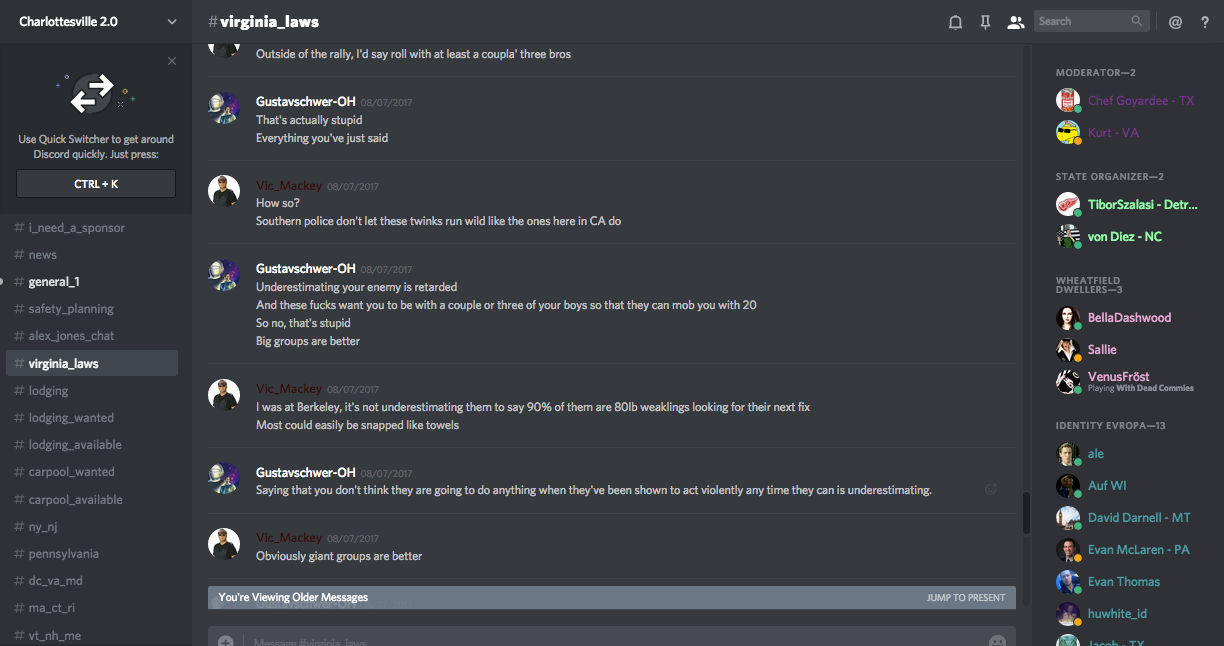Open recent mentions with the @ icon
Image resolution: width=1224 pixels, height=646 pixels.
tap(1175, 22)
